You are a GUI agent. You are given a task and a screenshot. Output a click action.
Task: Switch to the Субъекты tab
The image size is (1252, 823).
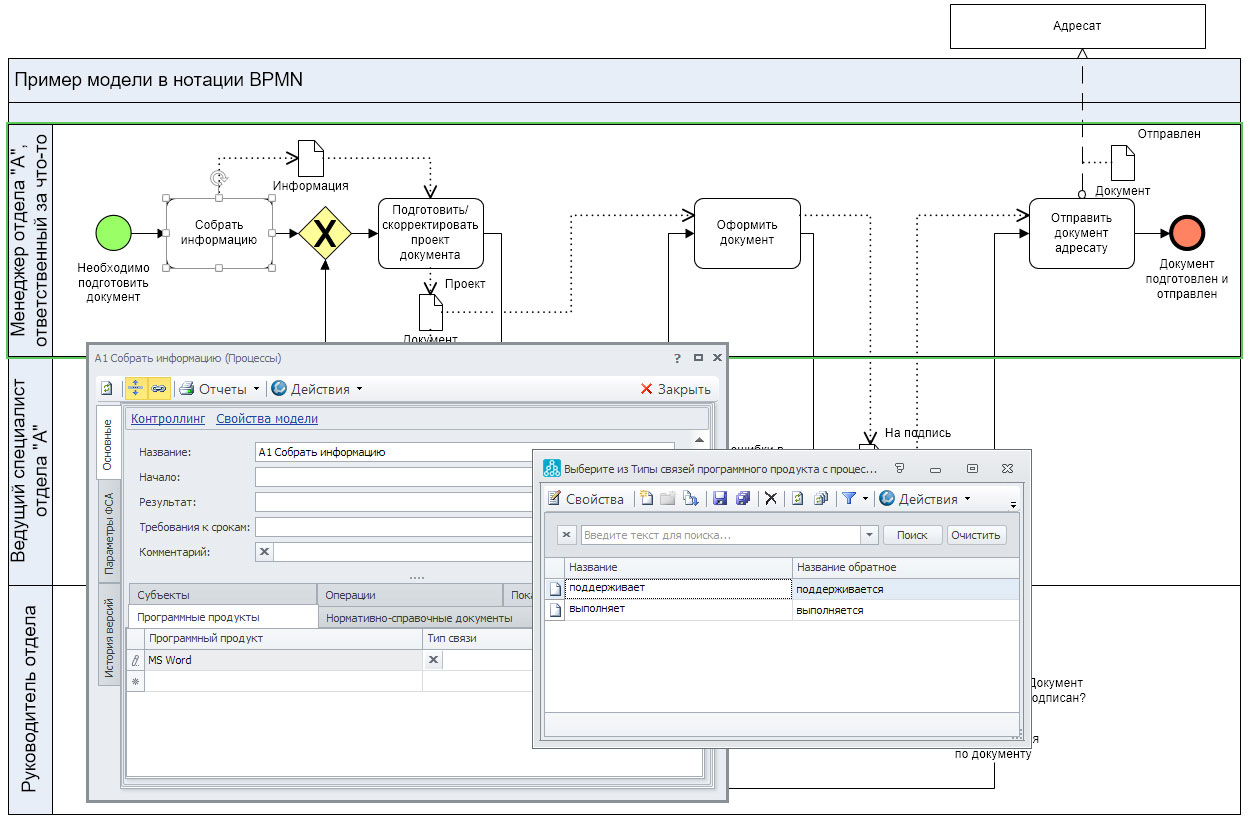point(164,595)
